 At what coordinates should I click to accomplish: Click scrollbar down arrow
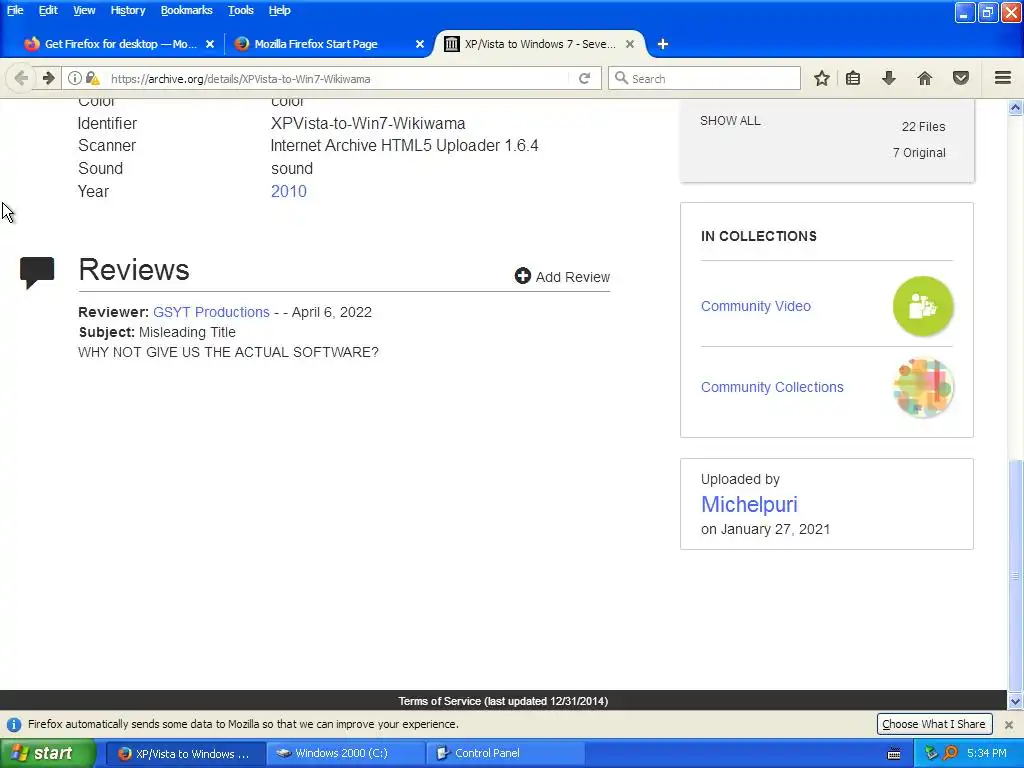point(1016,702)
